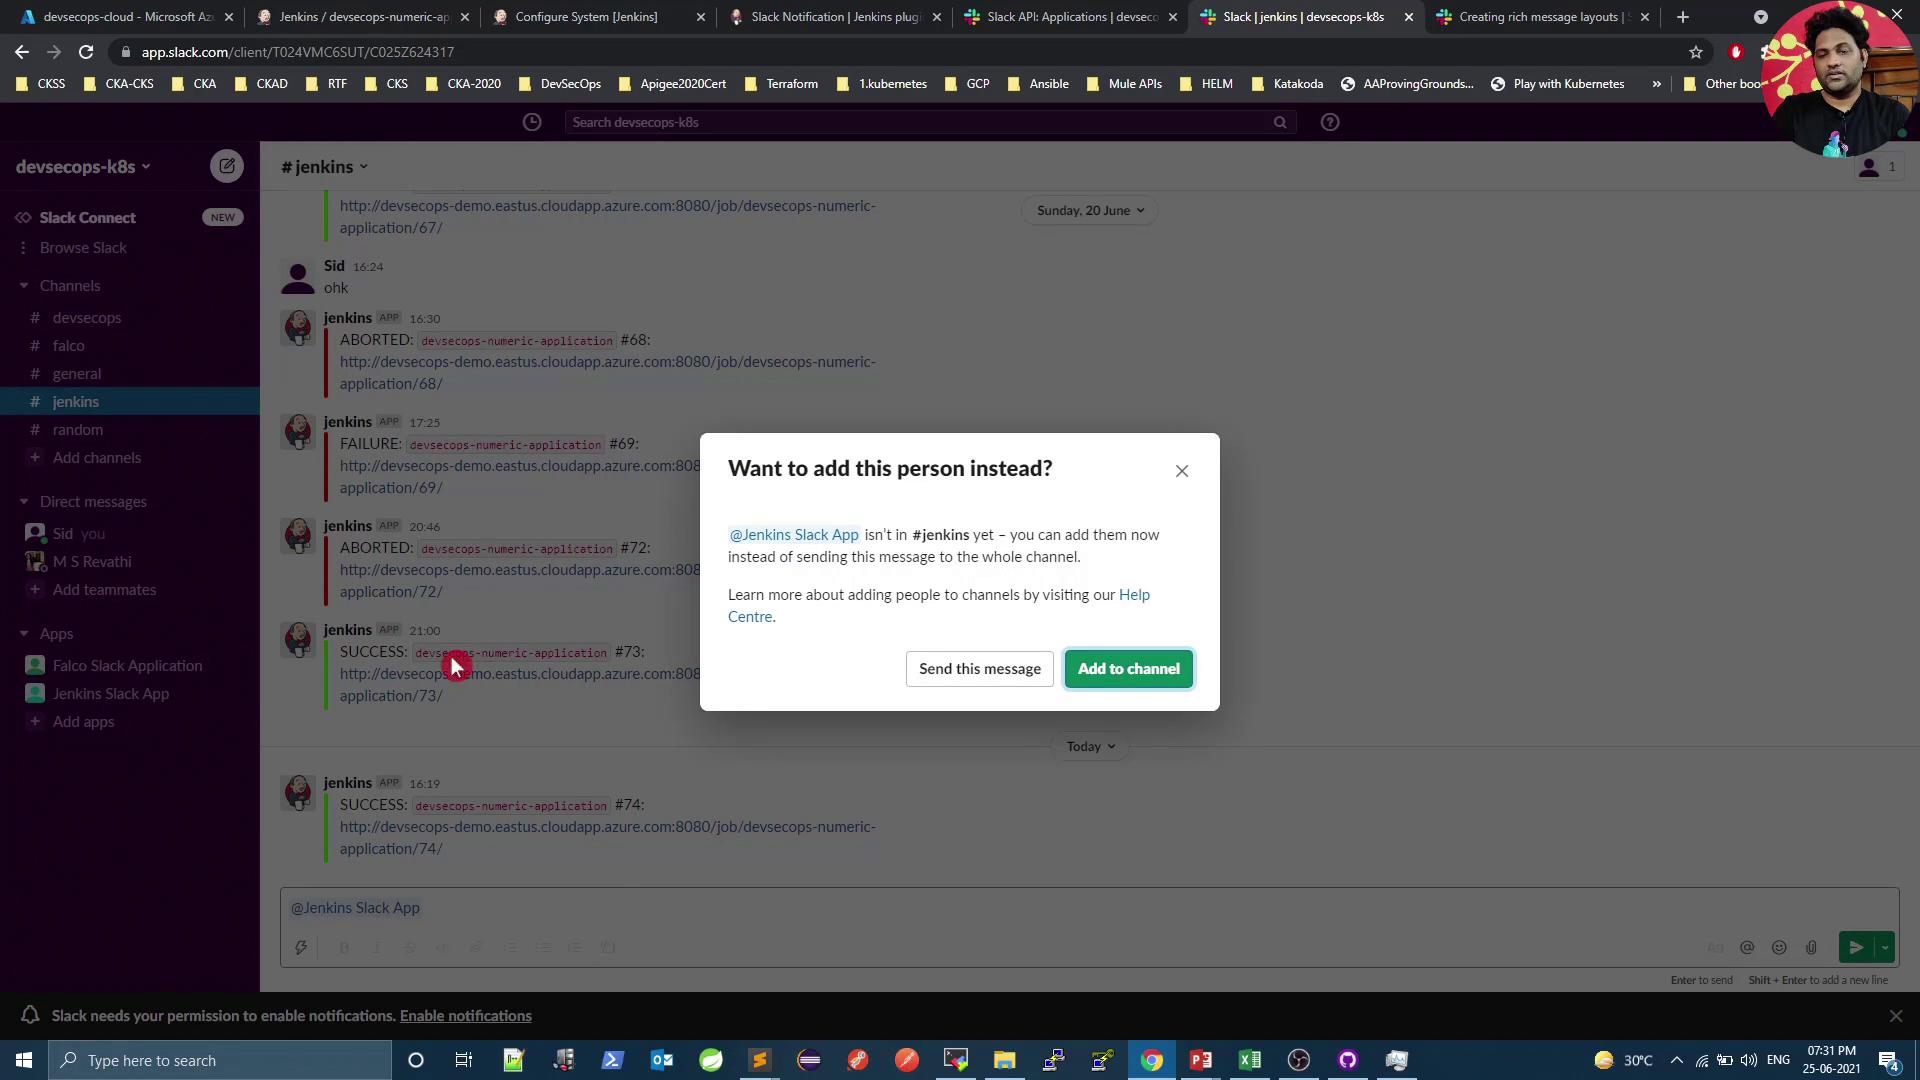Screen dimensions: 1920x1080
Task: Expand the Sunday, 20 June date dropdown
Action: coord(1090,211)
